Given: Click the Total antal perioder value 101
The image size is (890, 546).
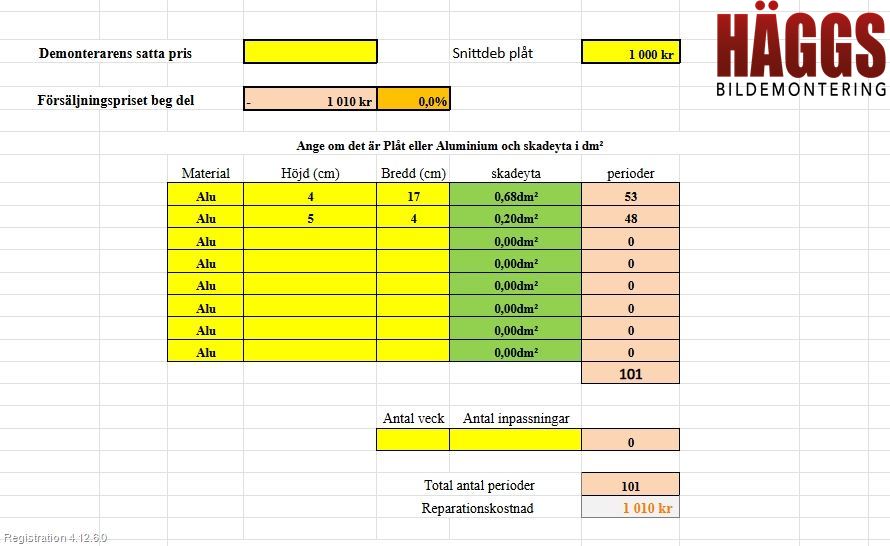Looking at the screenshot, I should pyautogui.click(x=631, y=485).
